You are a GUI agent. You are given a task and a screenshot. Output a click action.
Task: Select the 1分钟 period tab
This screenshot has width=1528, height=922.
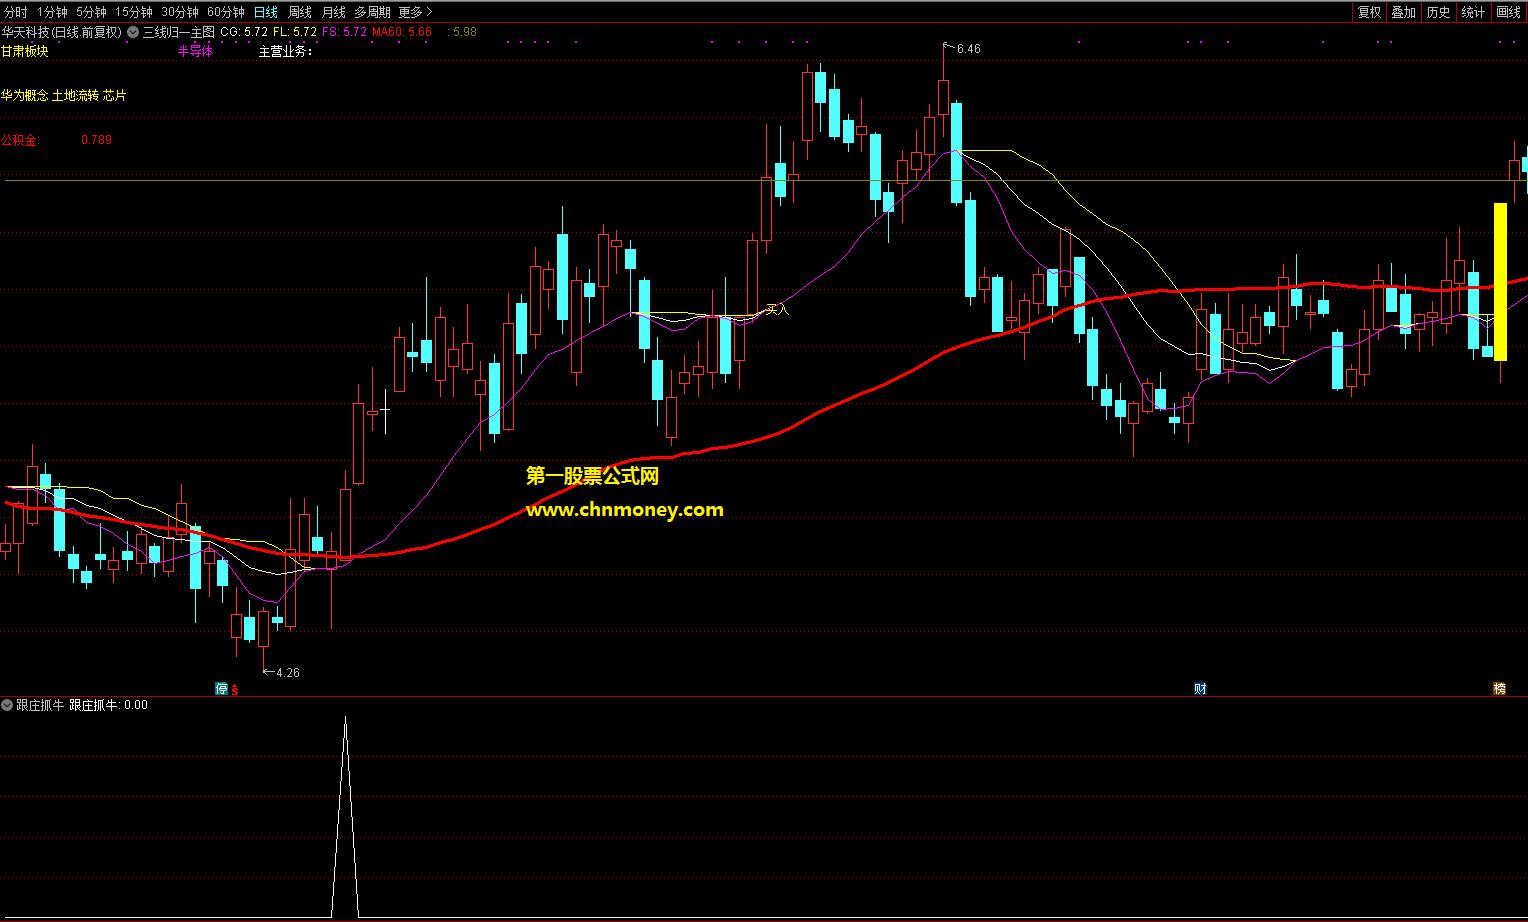pos(52,12)
